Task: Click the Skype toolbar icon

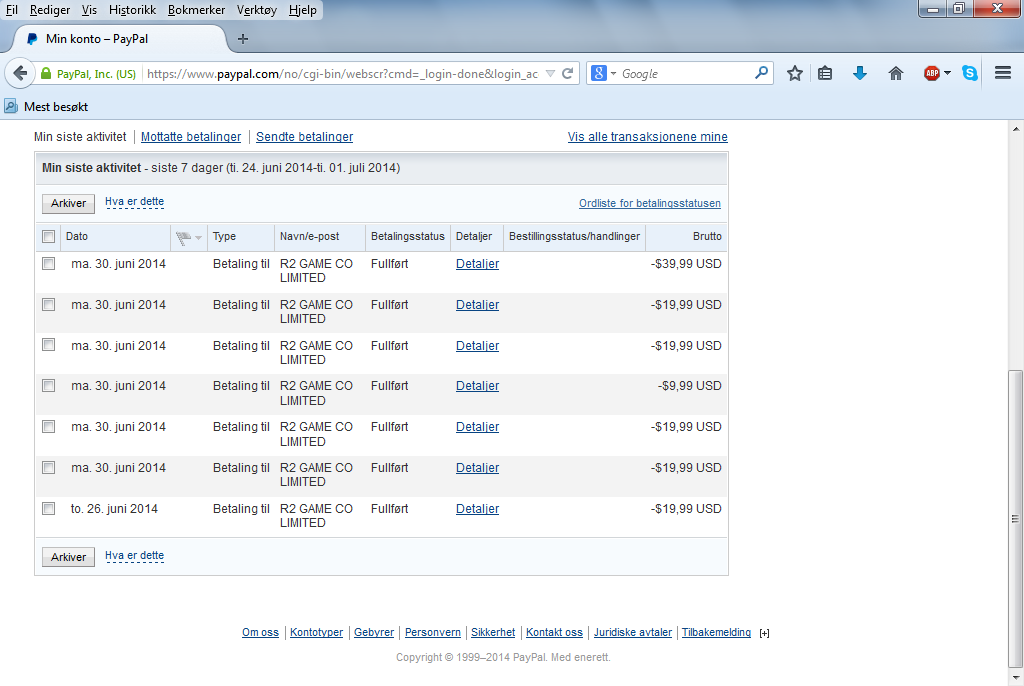Action: [x=970, y=73]
